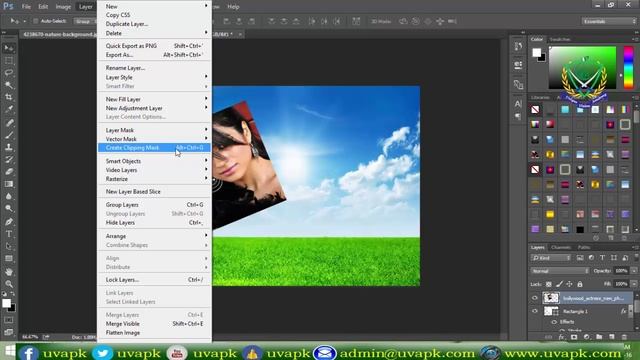Image resolution: width=640 pixels, height=360 pixels.
Task: Expand the New submenu in Layer menu
Action: tap(155, 6)
